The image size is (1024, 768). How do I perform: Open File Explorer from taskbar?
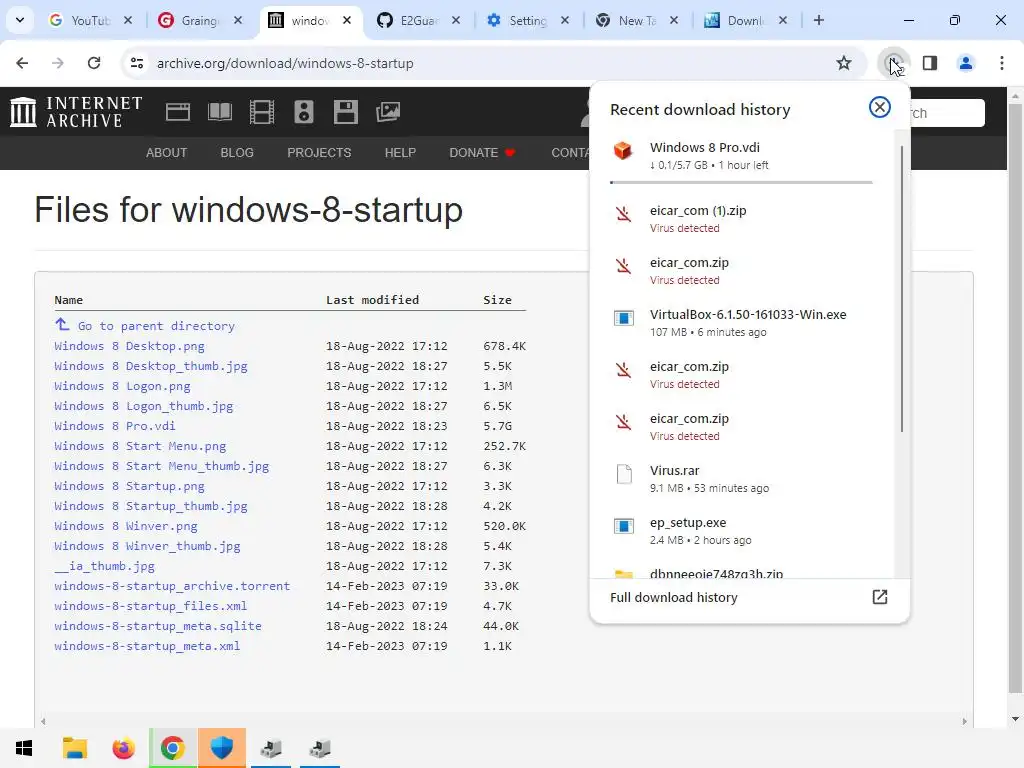point(74,748)
